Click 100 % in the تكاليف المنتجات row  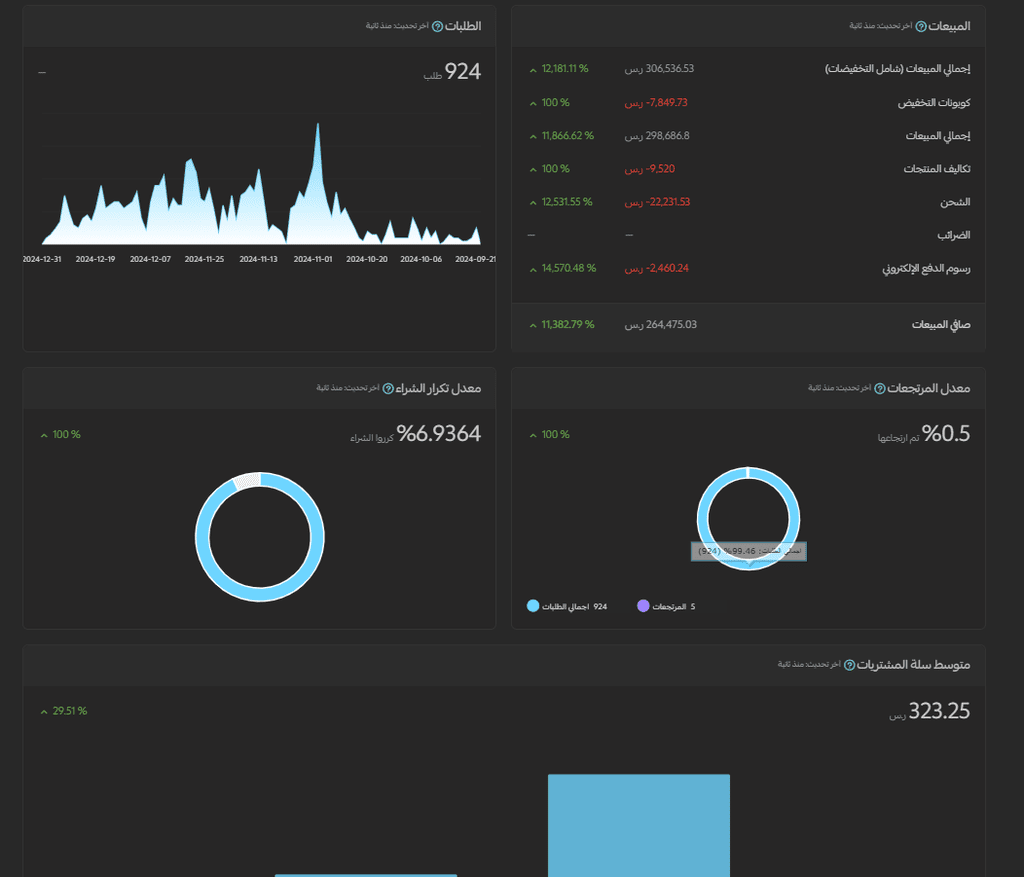tap(555, 169)
